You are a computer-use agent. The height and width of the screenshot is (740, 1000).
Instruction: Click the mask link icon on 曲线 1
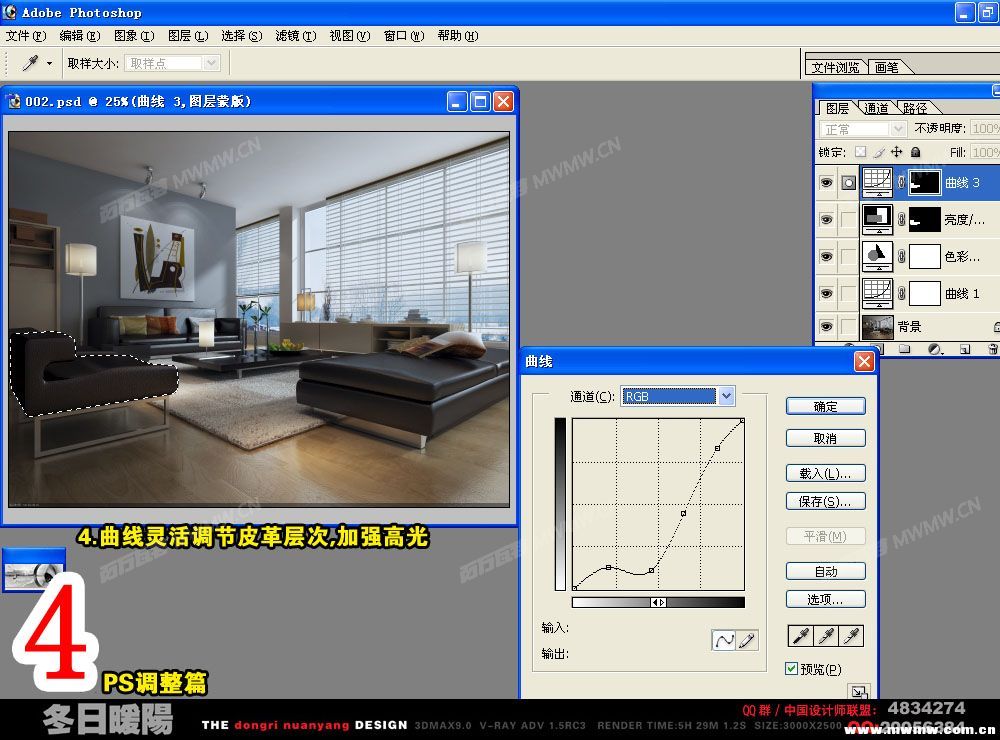tap(901, 293)
